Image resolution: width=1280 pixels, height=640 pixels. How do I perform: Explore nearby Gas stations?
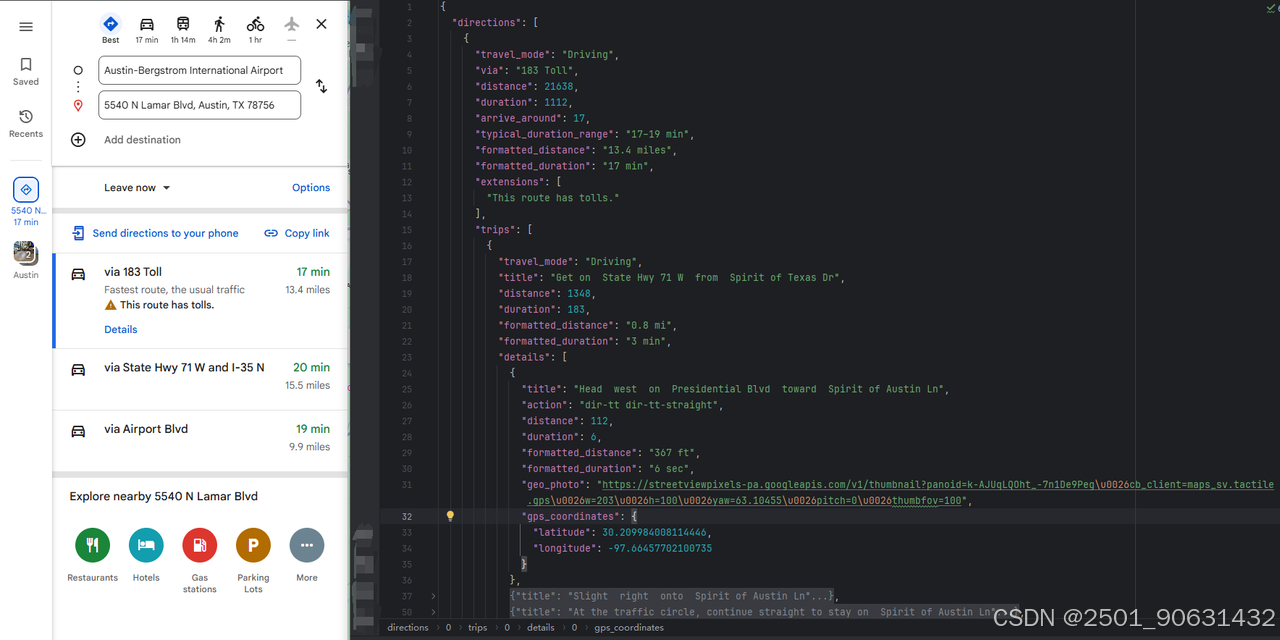click(200, 561)
